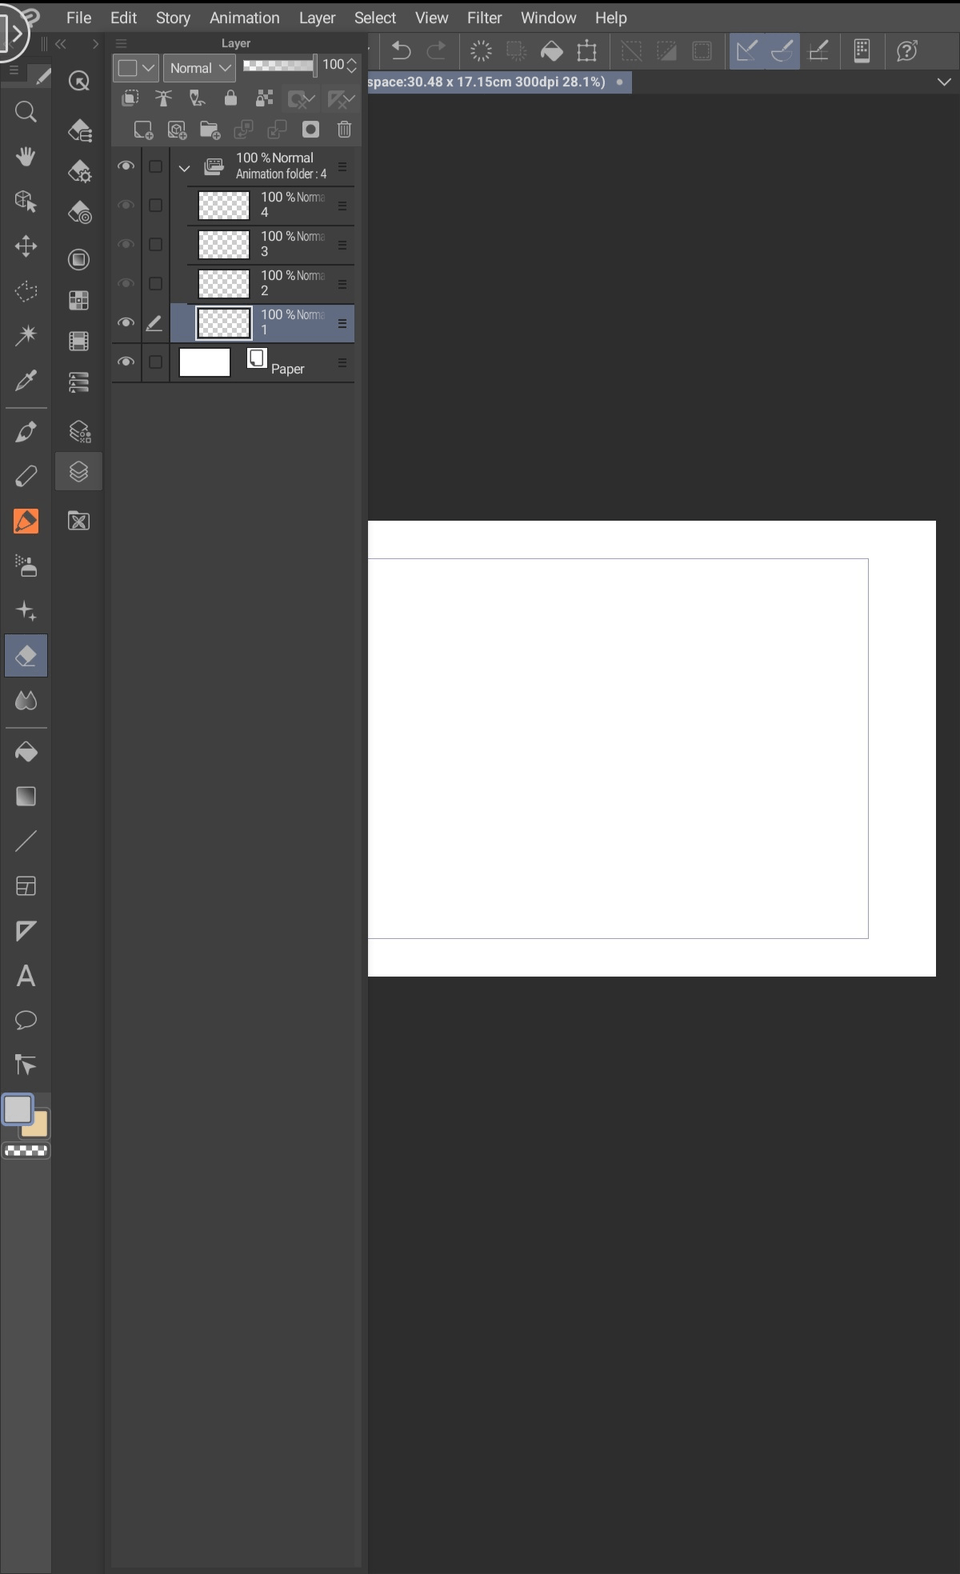Select the Blend tool
Screen dimensions: 960x1574
(26, 700)
